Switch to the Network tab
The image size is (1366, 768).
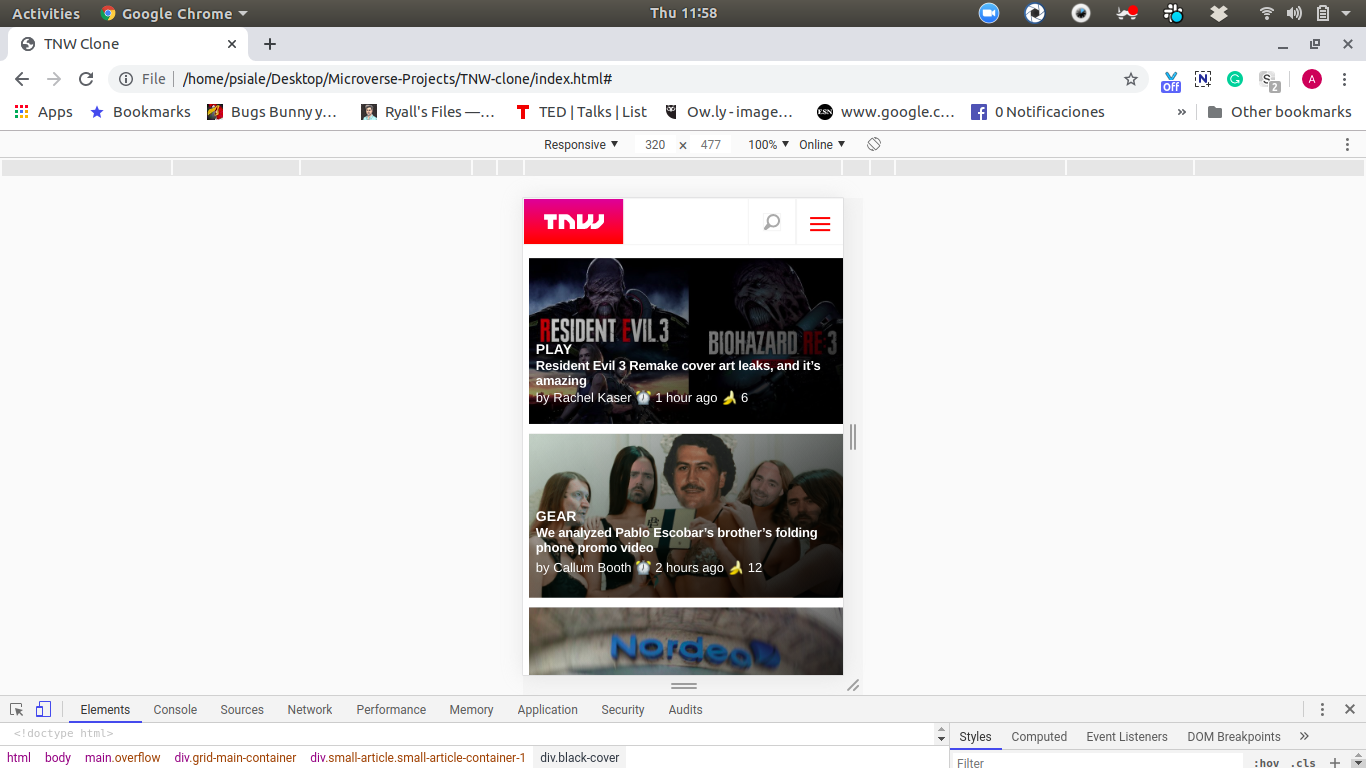click(x=310, y=709)
